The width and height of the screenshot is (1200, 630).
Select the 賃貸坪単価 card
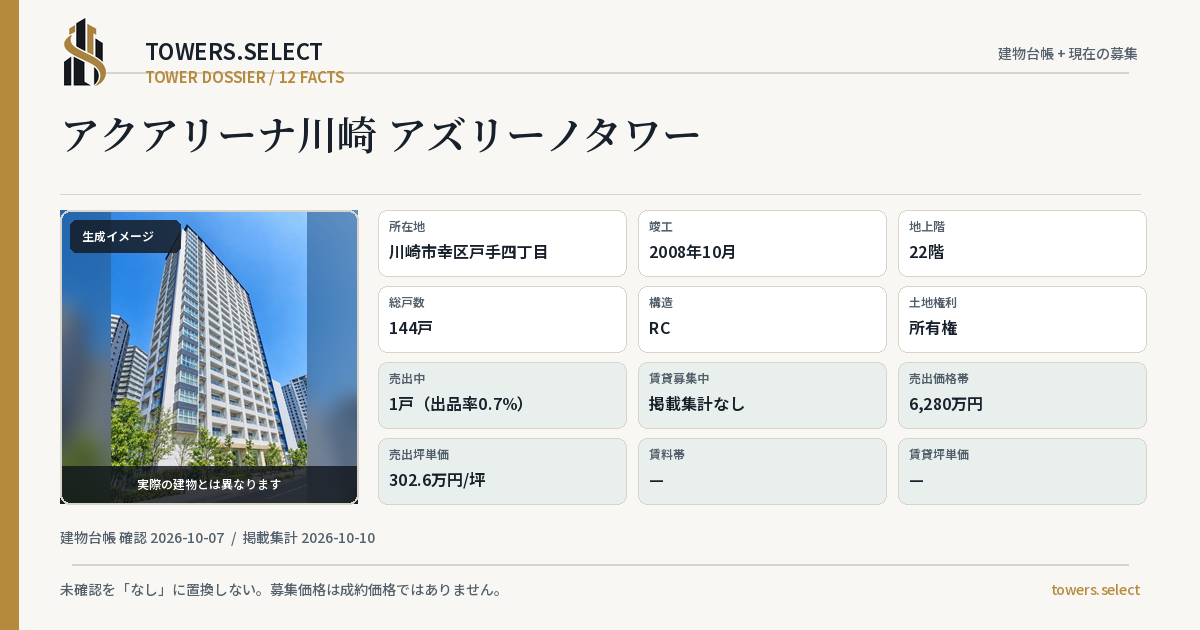[x=1022, y=471]
